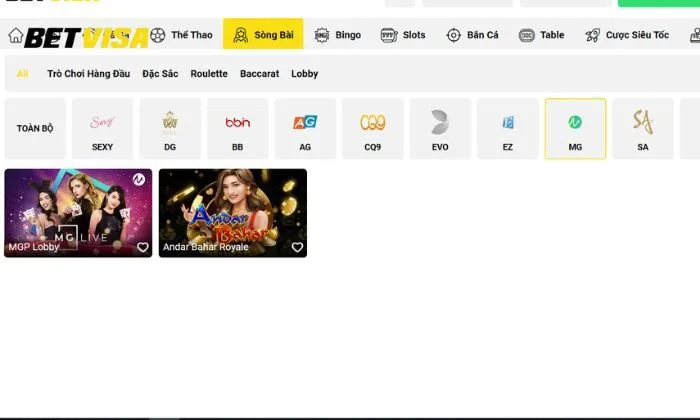Choose the BB (bbin) provider
The width and height of the screenshot is (700, 420).
pos(237,128)
